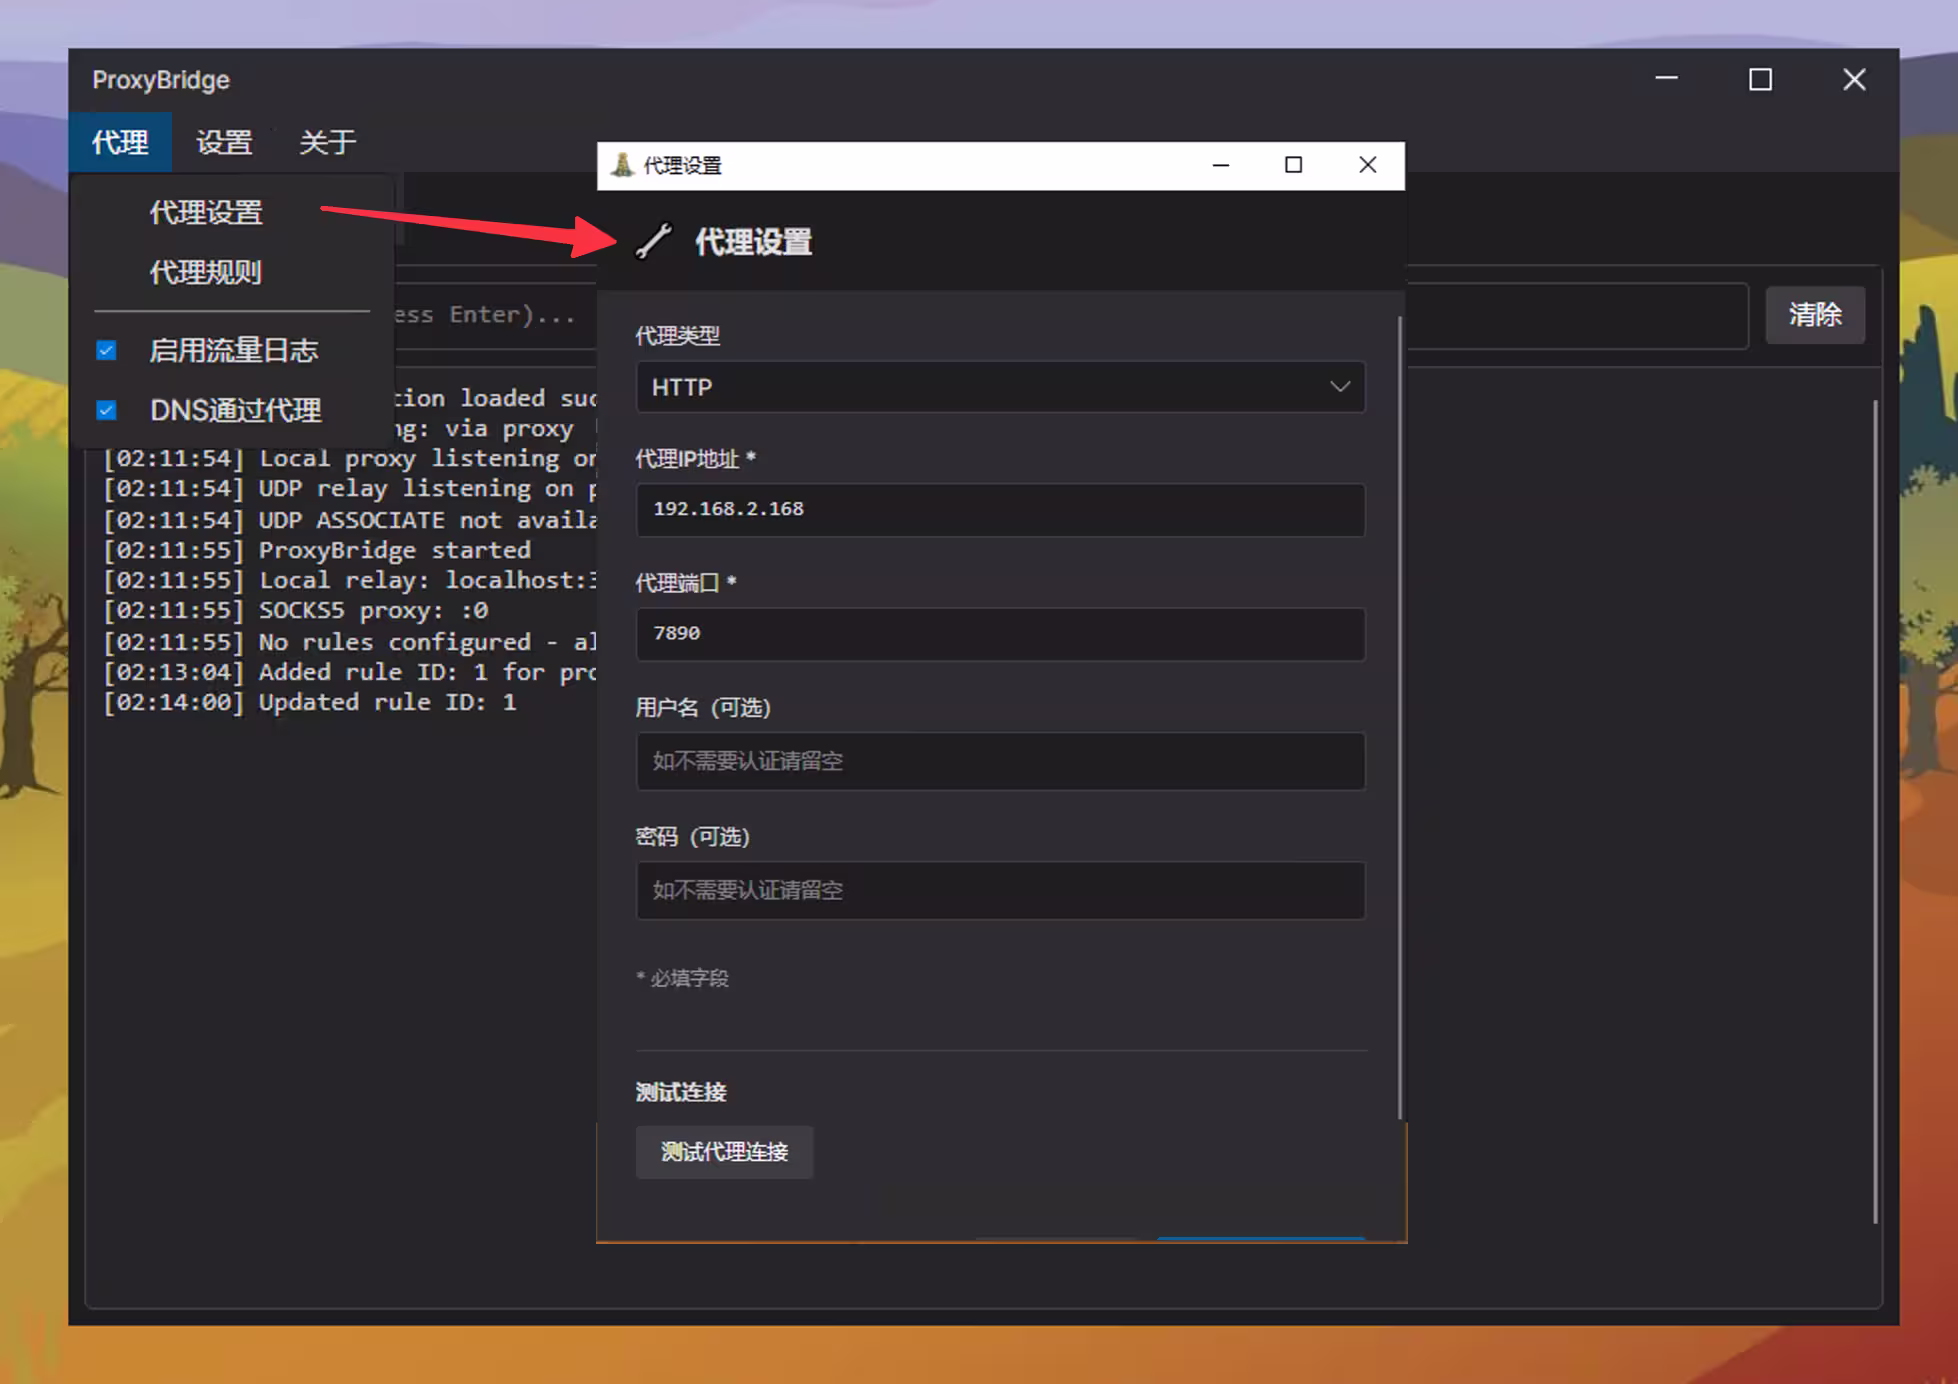Uncheck the DNS通过代理 option

[105, 409]
